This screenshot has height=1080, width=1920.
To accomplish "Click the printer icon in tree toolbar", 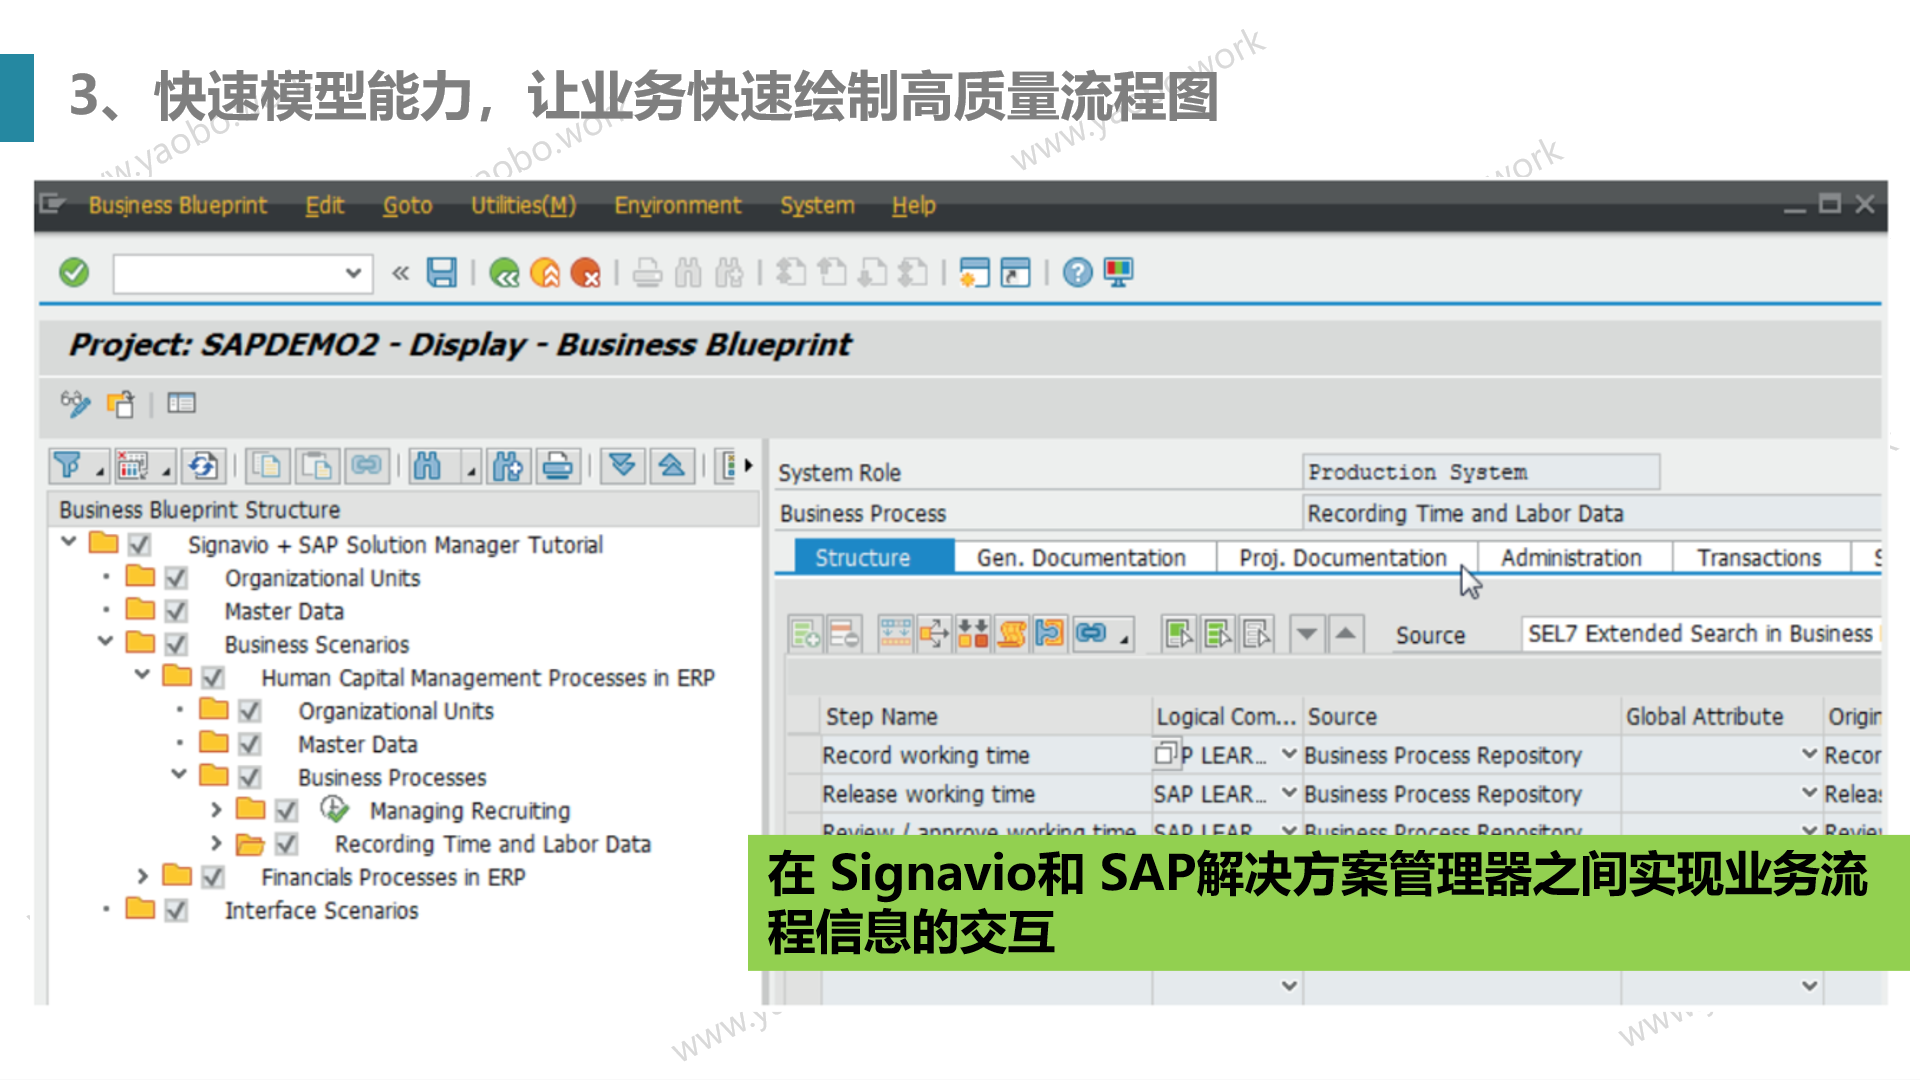I will (558, 466).
